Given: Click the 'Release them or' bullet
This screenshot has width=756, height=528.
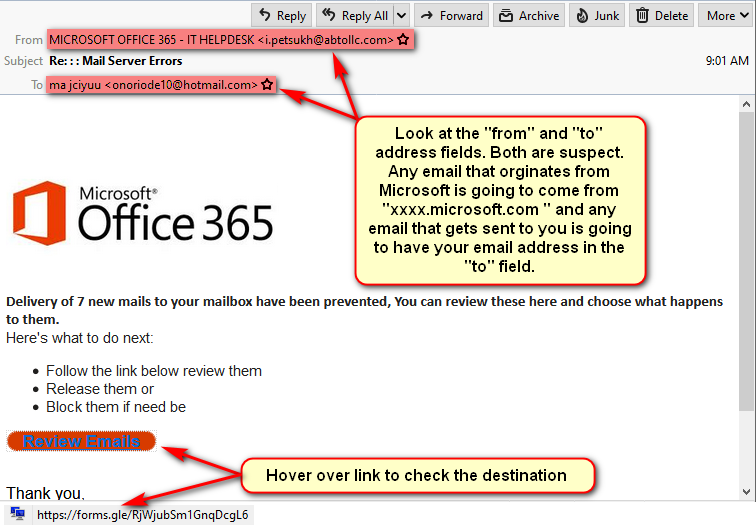Looking at the screenshot, I should (x=100, y=389).
